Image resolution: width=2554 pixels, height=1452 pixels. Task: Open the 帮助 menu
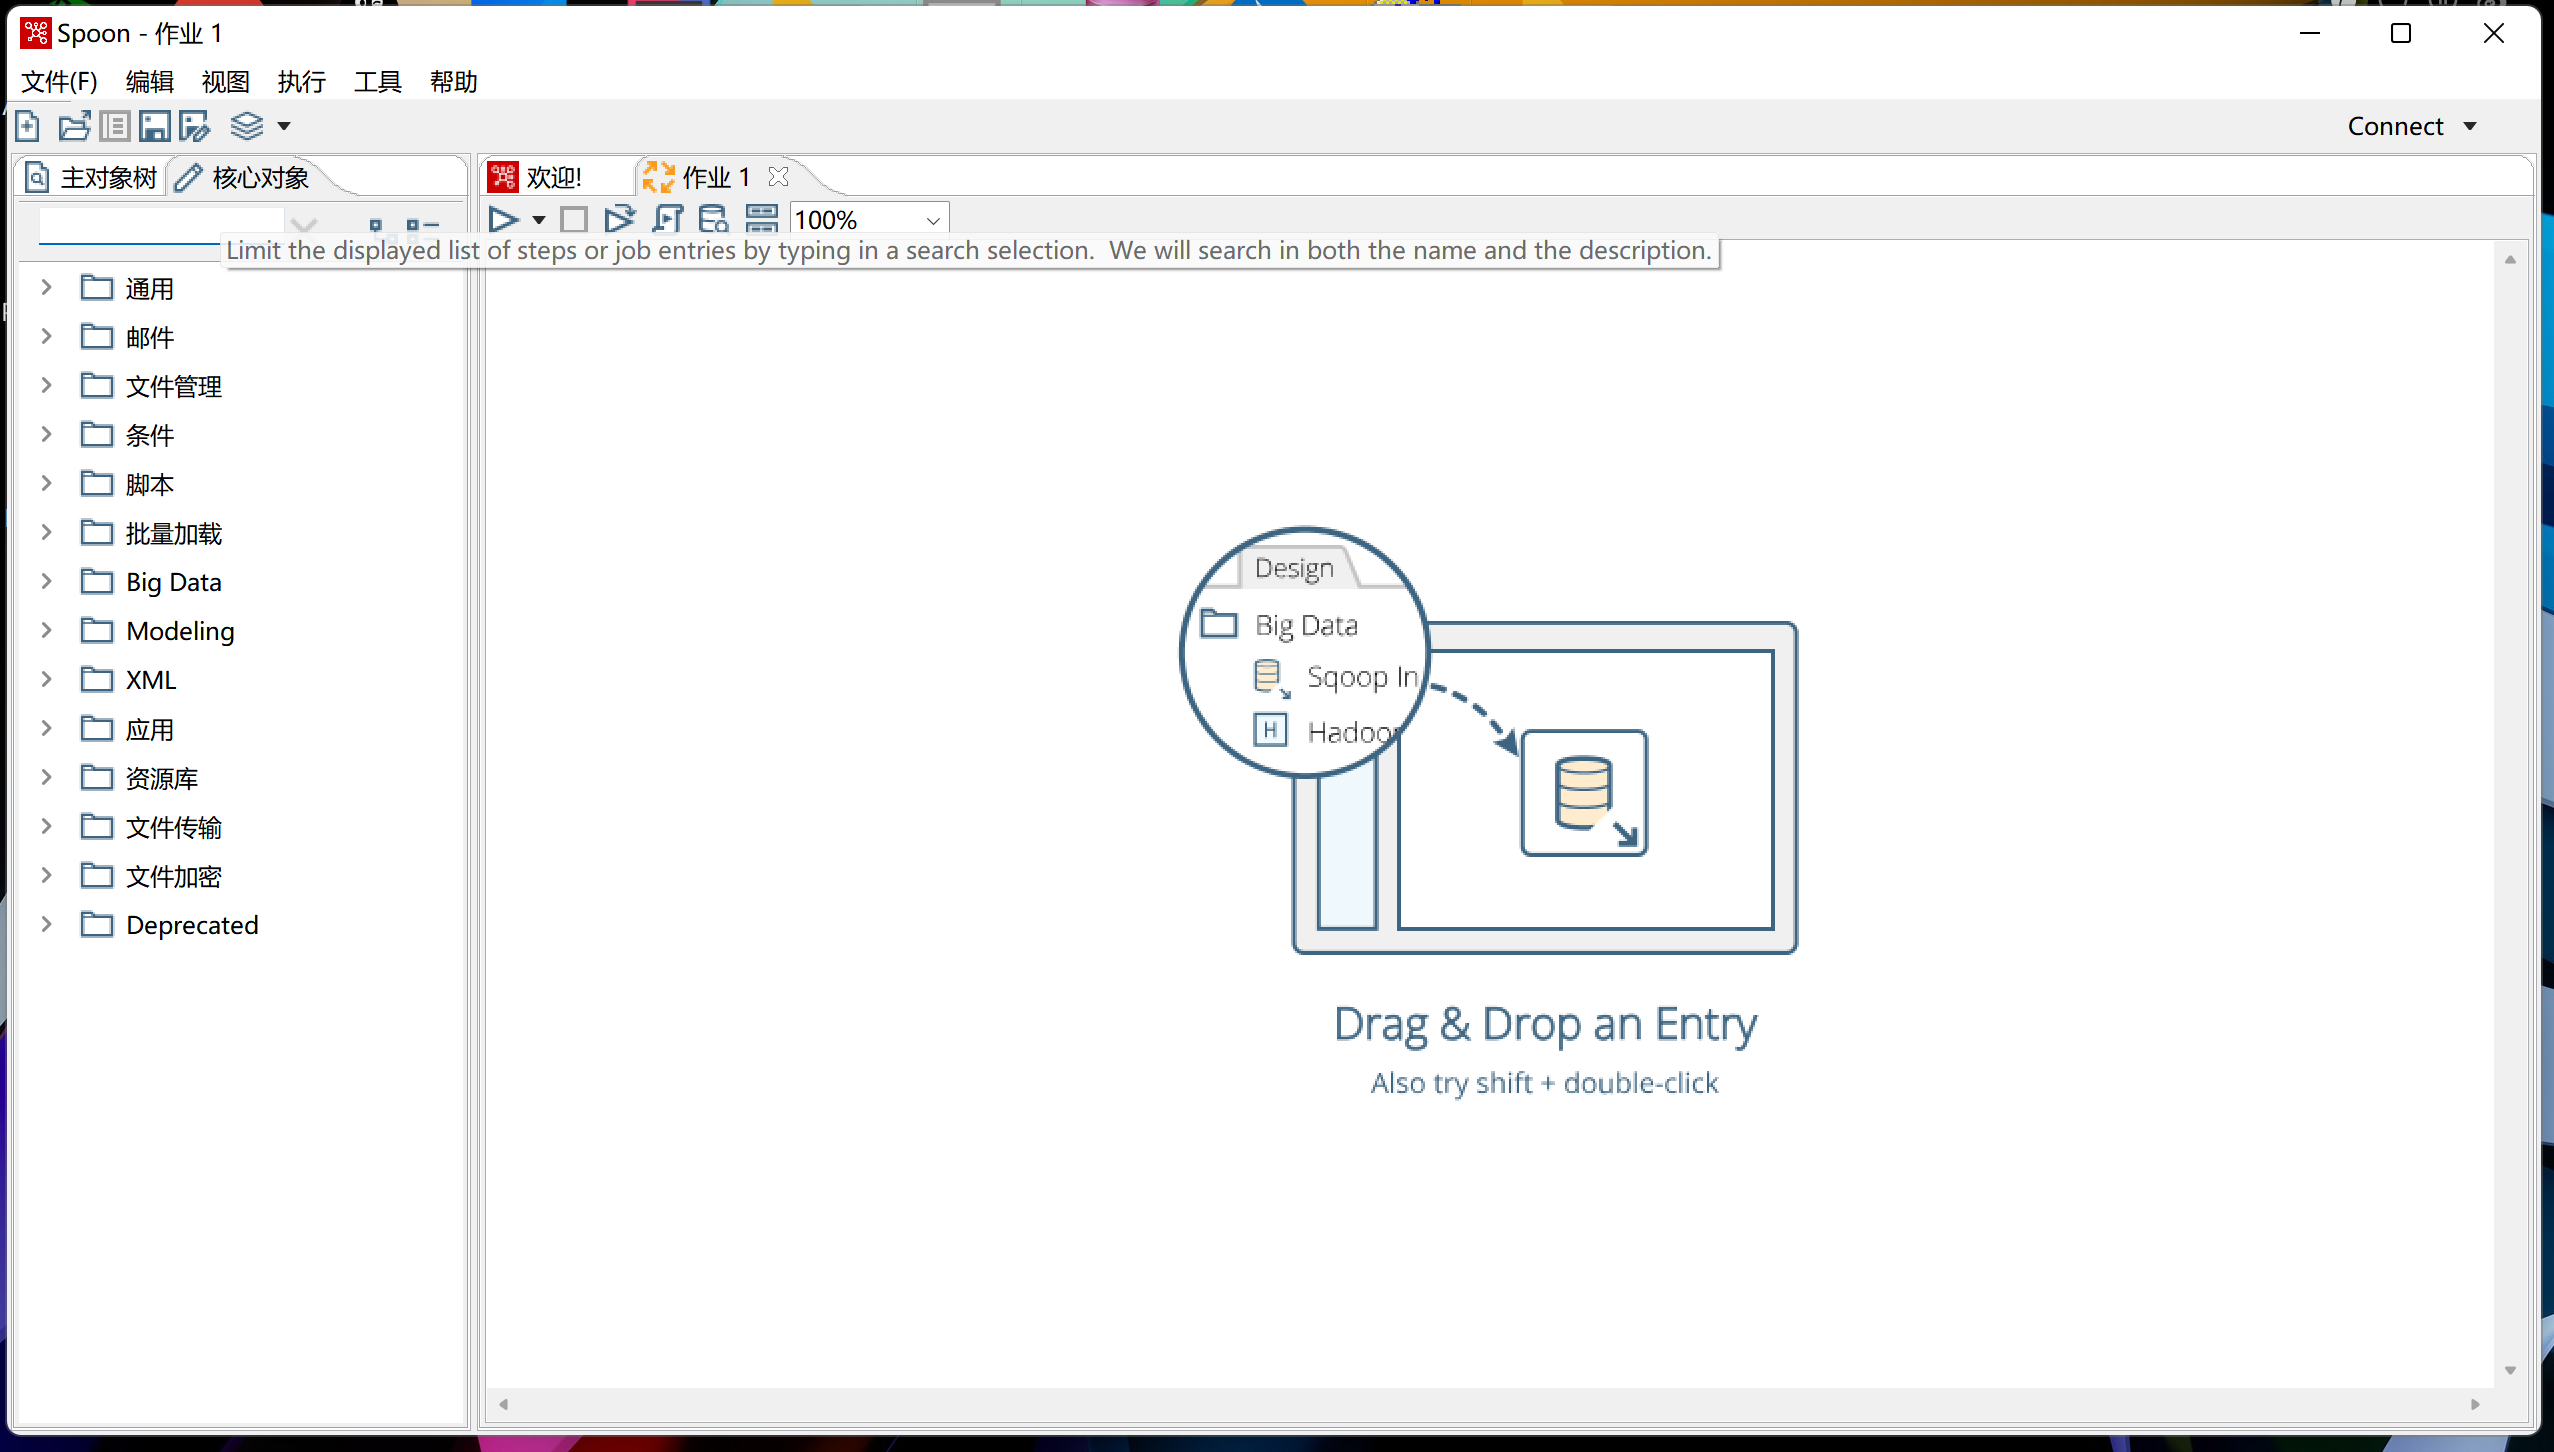point(454,82)
